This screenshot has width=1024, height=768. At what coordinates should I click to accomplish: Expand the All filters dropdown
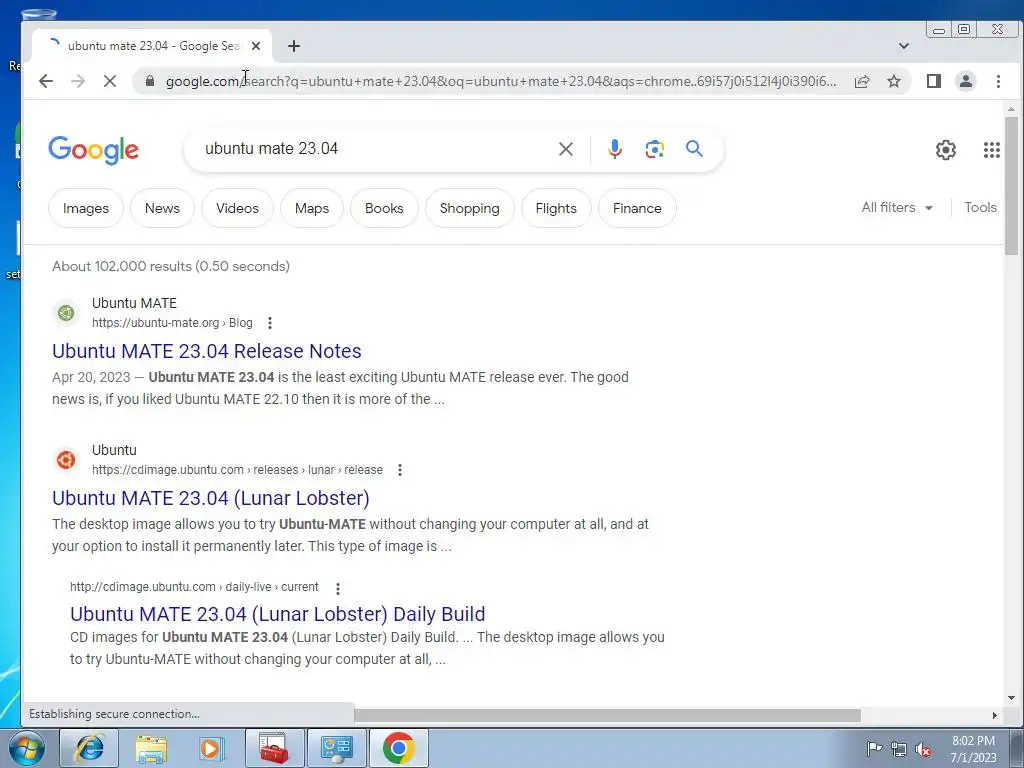[897, 208]
